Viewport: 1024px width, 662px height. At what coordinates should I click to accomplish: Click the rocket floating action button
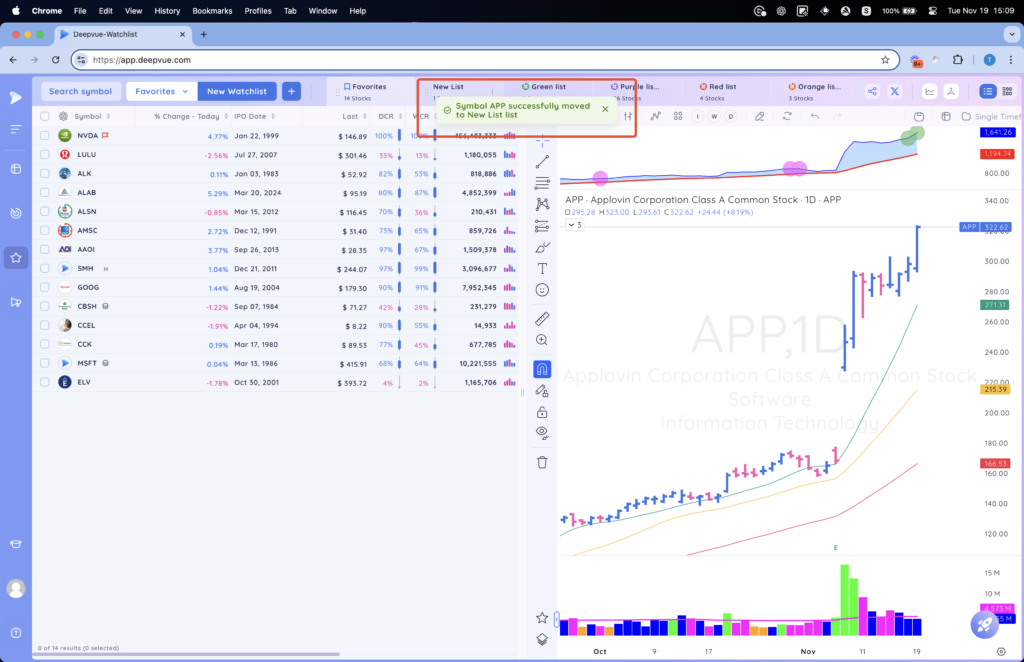pyautogui.click(x=984, y=625)
